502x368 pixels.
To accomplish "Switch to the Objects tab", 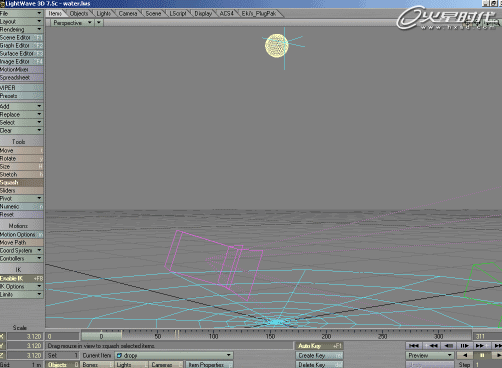I will tap(79, 13).
